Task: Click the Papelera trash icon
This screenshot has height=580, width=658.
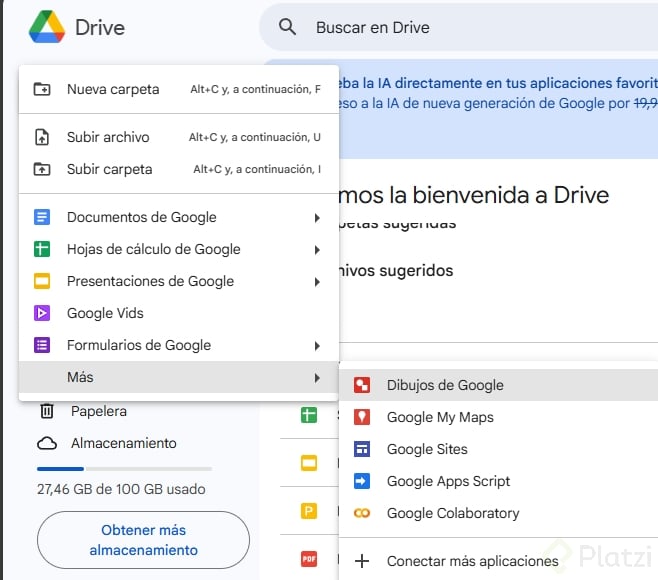Action: [46, 411]
